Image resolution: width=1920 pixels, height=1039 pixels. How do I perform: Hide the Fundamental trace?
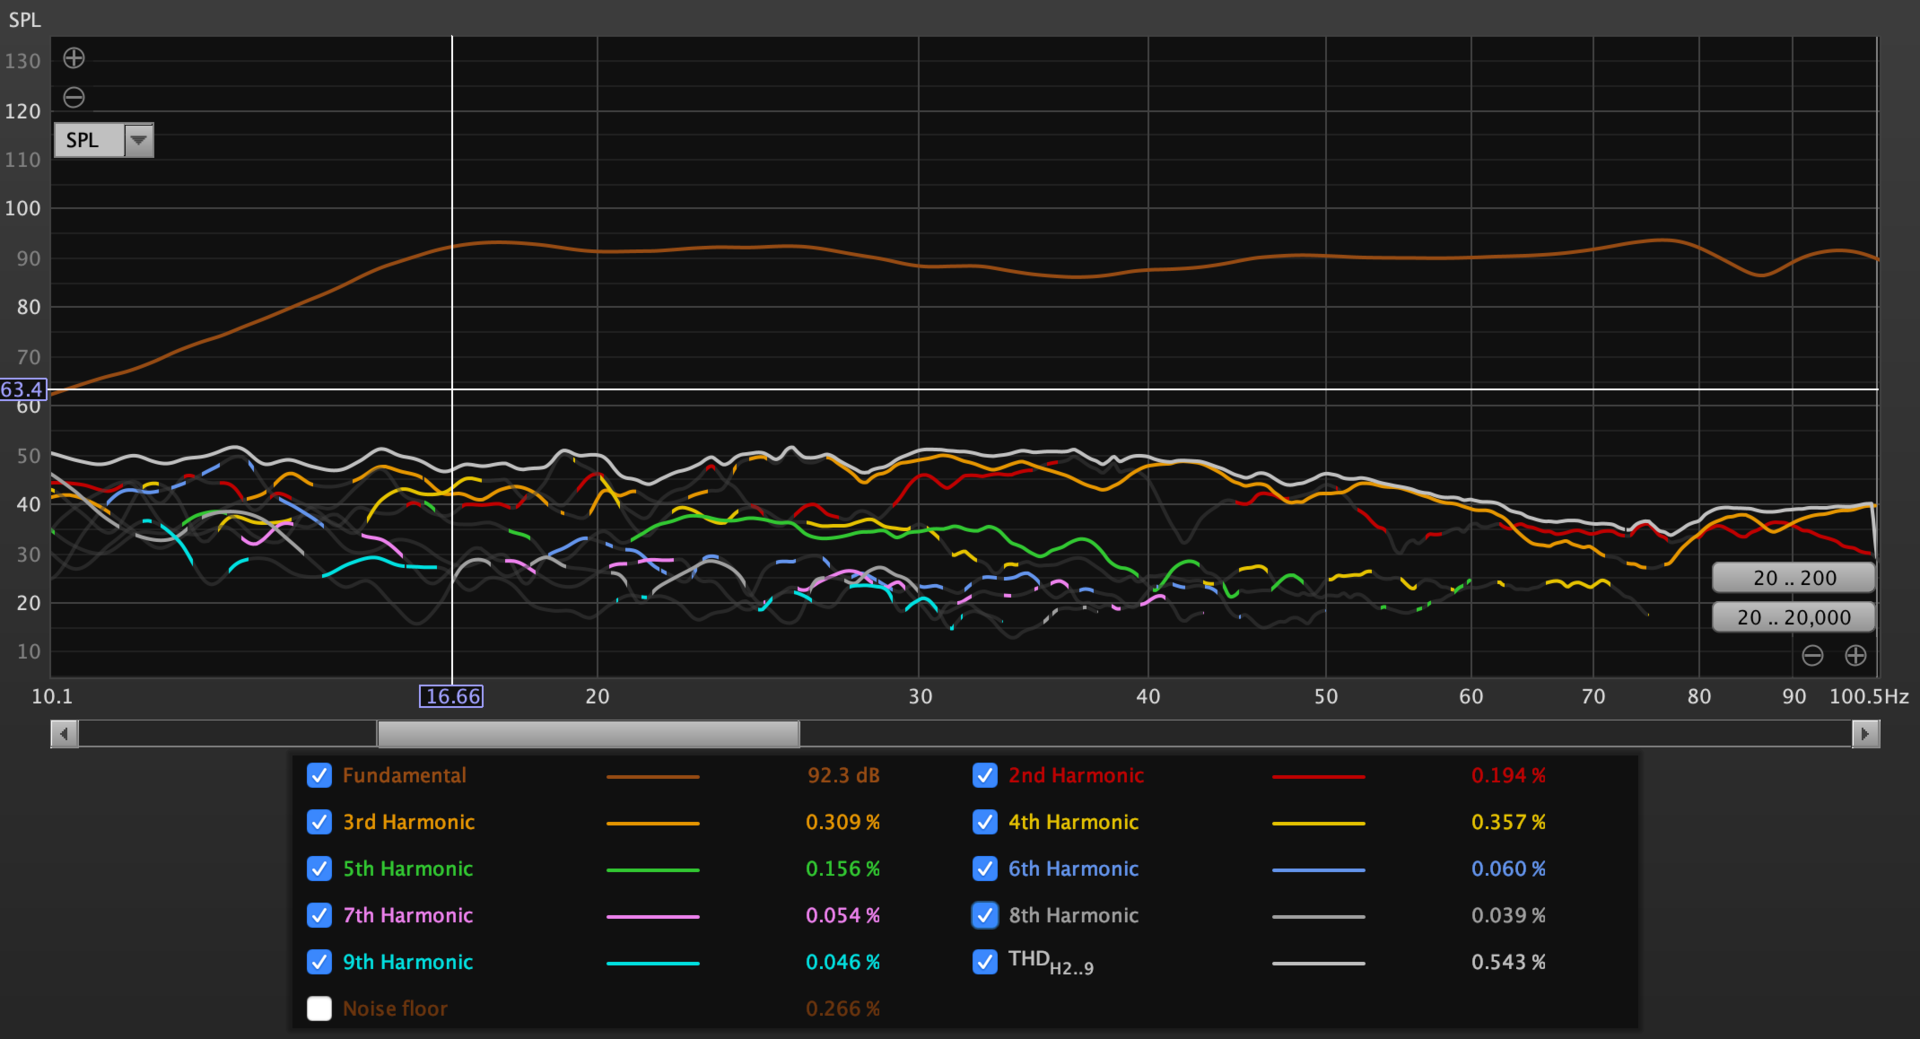click(x=319, y=776)
